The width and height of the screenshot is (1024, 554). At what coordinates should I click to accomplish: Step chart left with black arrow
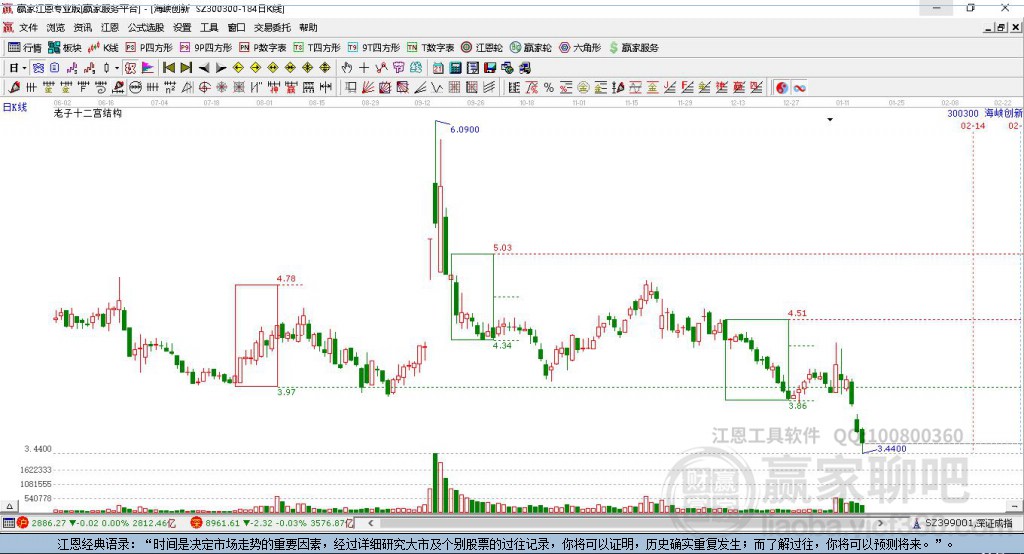pos(204,68)
